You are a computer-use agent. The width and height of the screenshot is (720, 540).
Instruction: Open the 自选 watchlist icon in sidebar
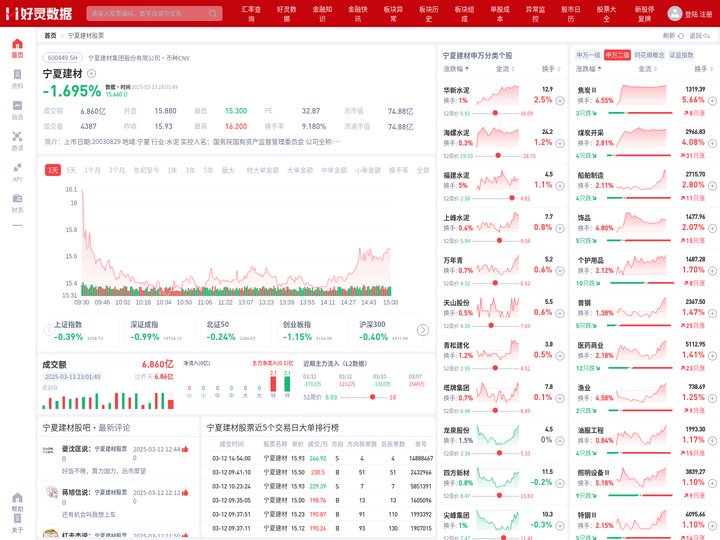[x=17, y=106]
